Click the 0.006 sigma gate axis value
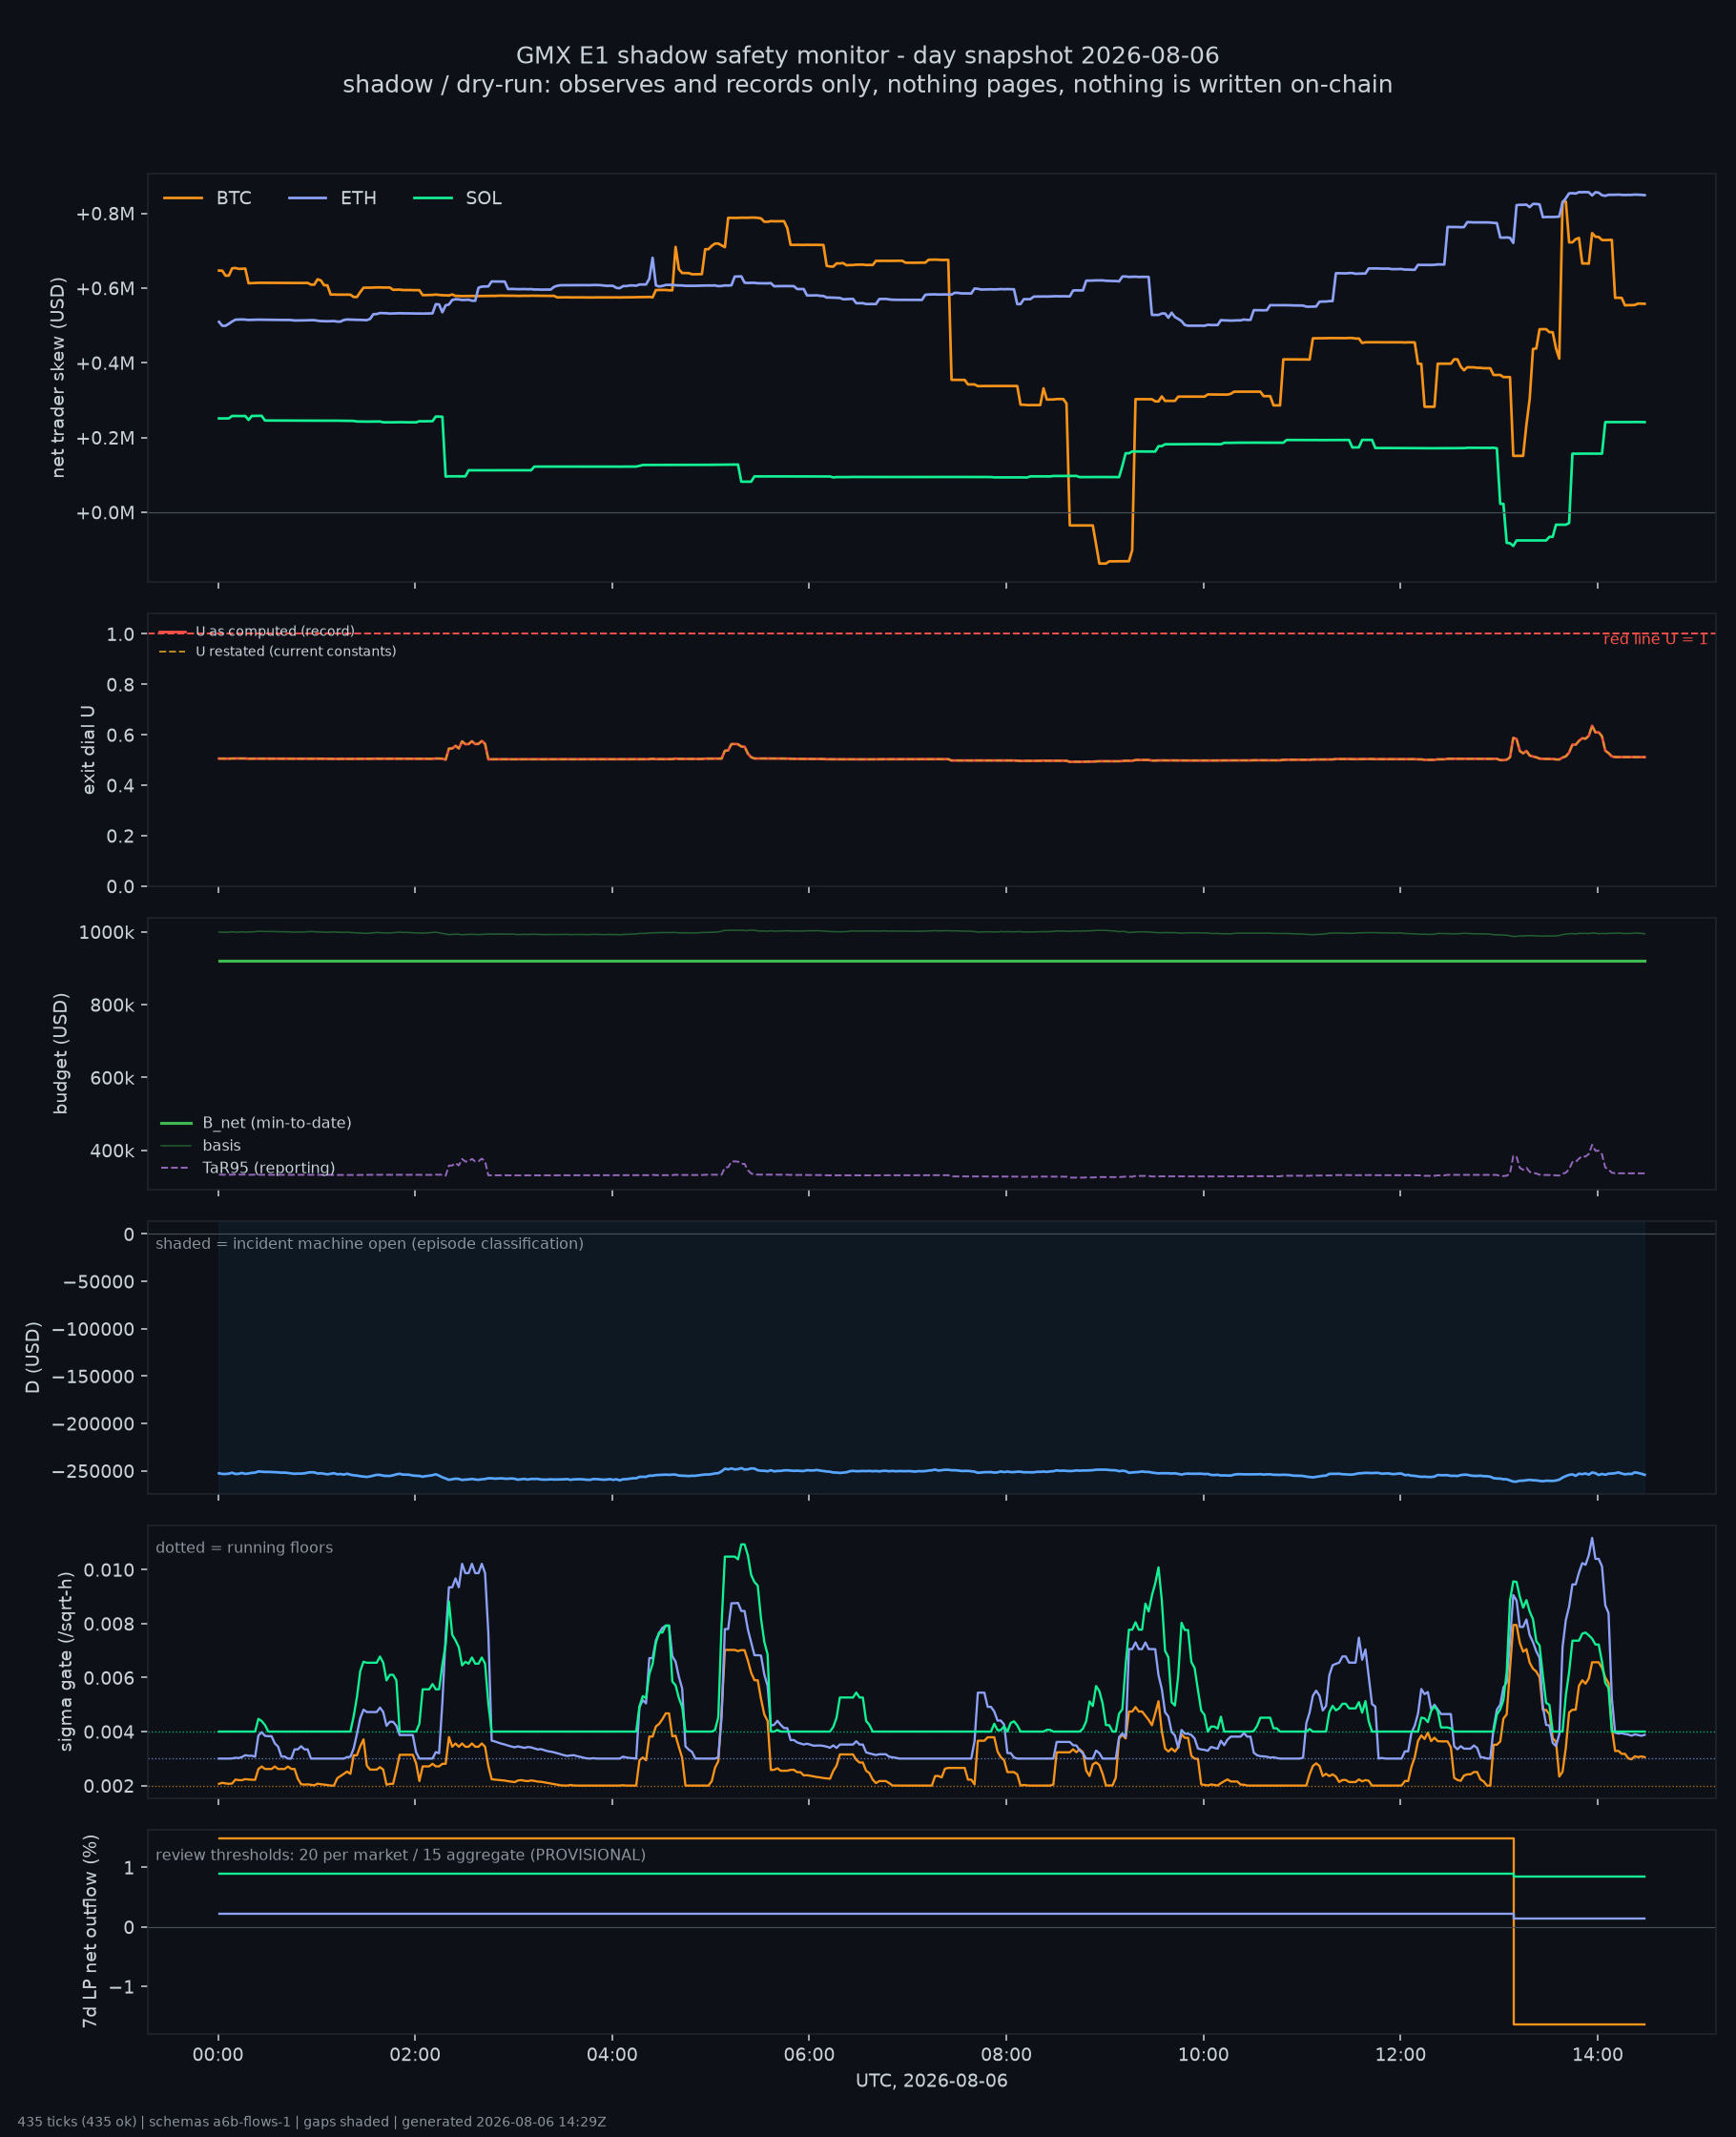Screen dimensions: 1736x2137 click(109, 1678)
